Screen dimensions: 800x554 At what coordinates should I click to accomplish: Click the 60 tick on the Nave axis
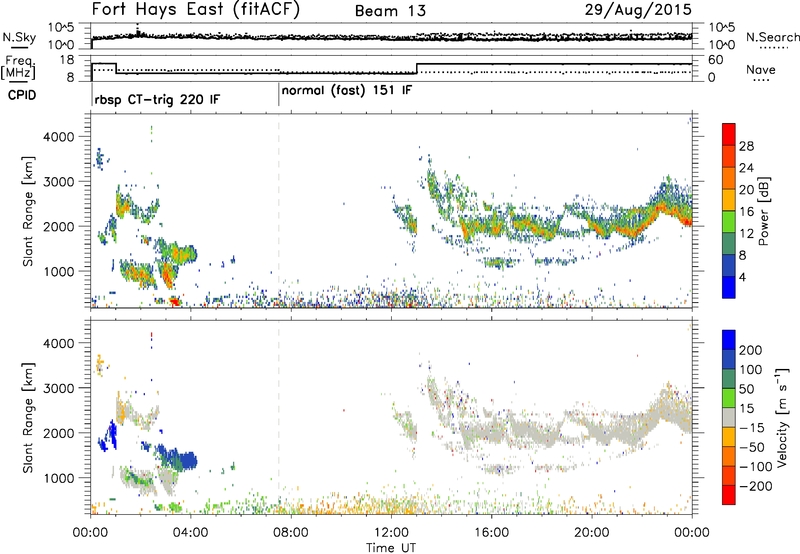(716, 60)
